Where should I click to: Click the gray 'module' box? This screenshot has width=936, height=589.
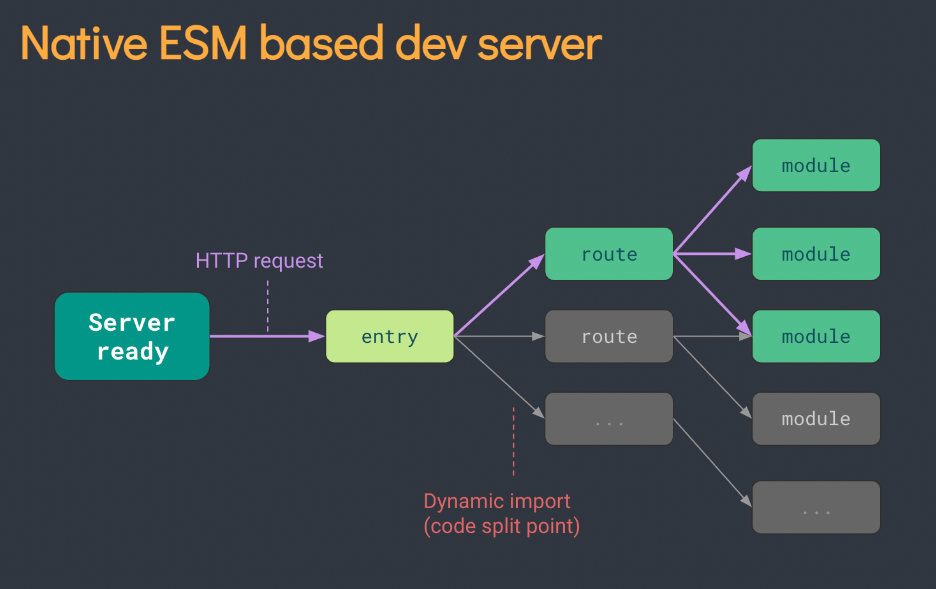pos(816,418)
